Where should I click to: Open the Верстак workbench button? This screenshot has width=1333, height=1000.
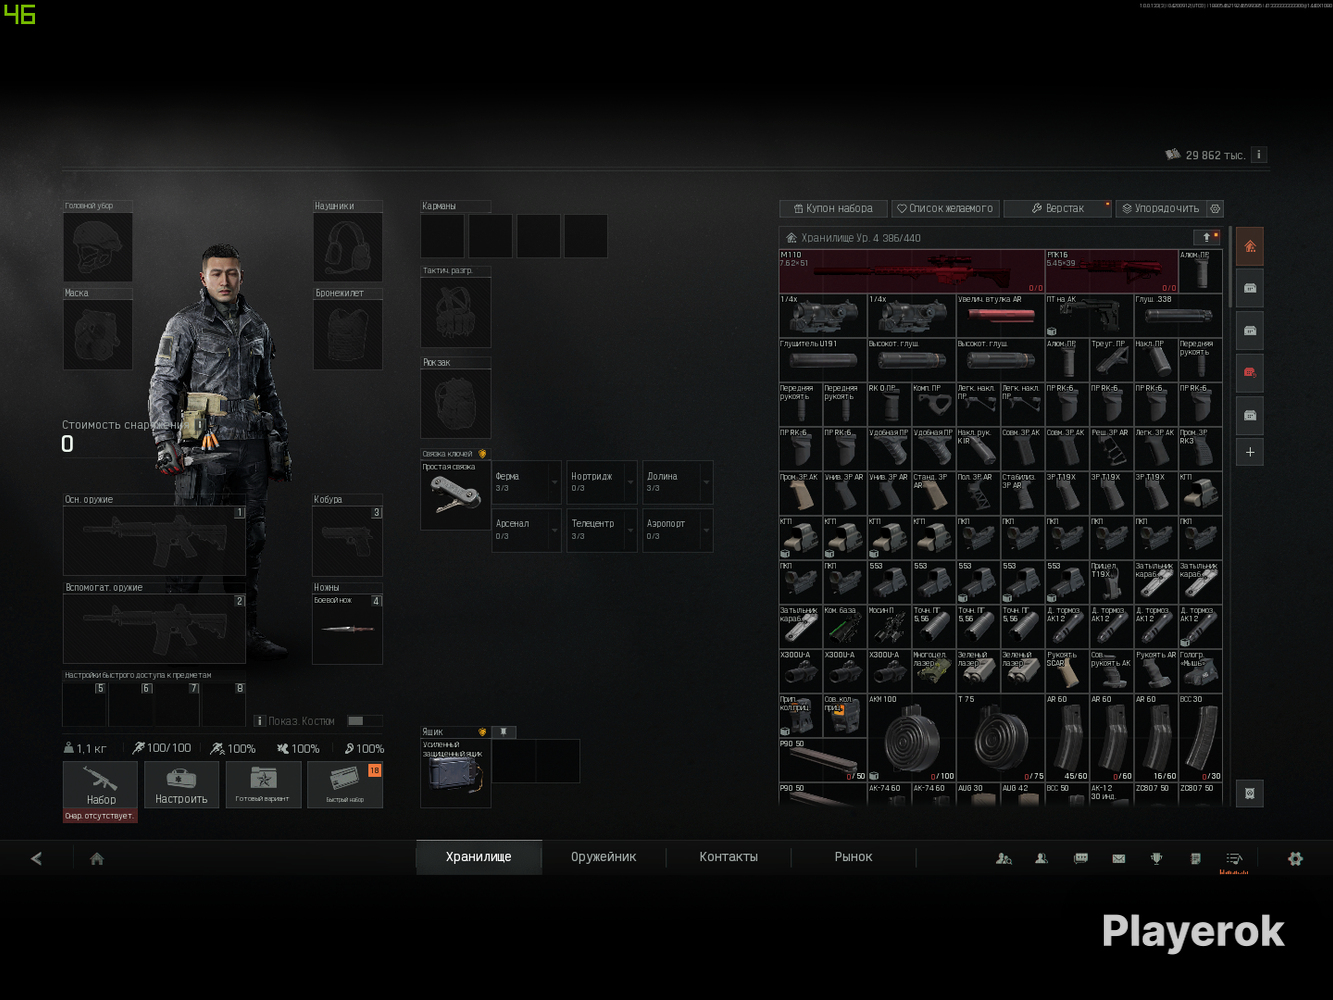[x=1057, y=208]
